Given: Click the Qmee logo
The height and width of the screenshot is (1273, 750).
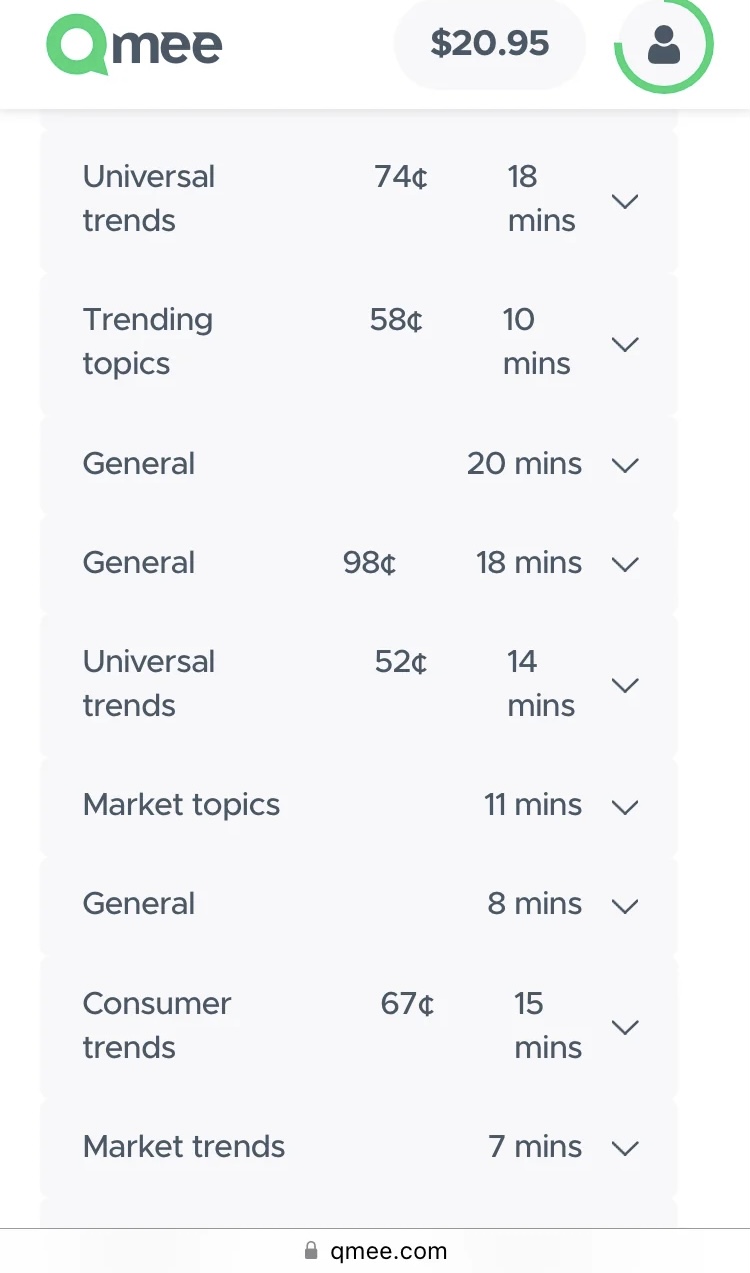Looking at the screenshot, I should (x=134, y=46).
